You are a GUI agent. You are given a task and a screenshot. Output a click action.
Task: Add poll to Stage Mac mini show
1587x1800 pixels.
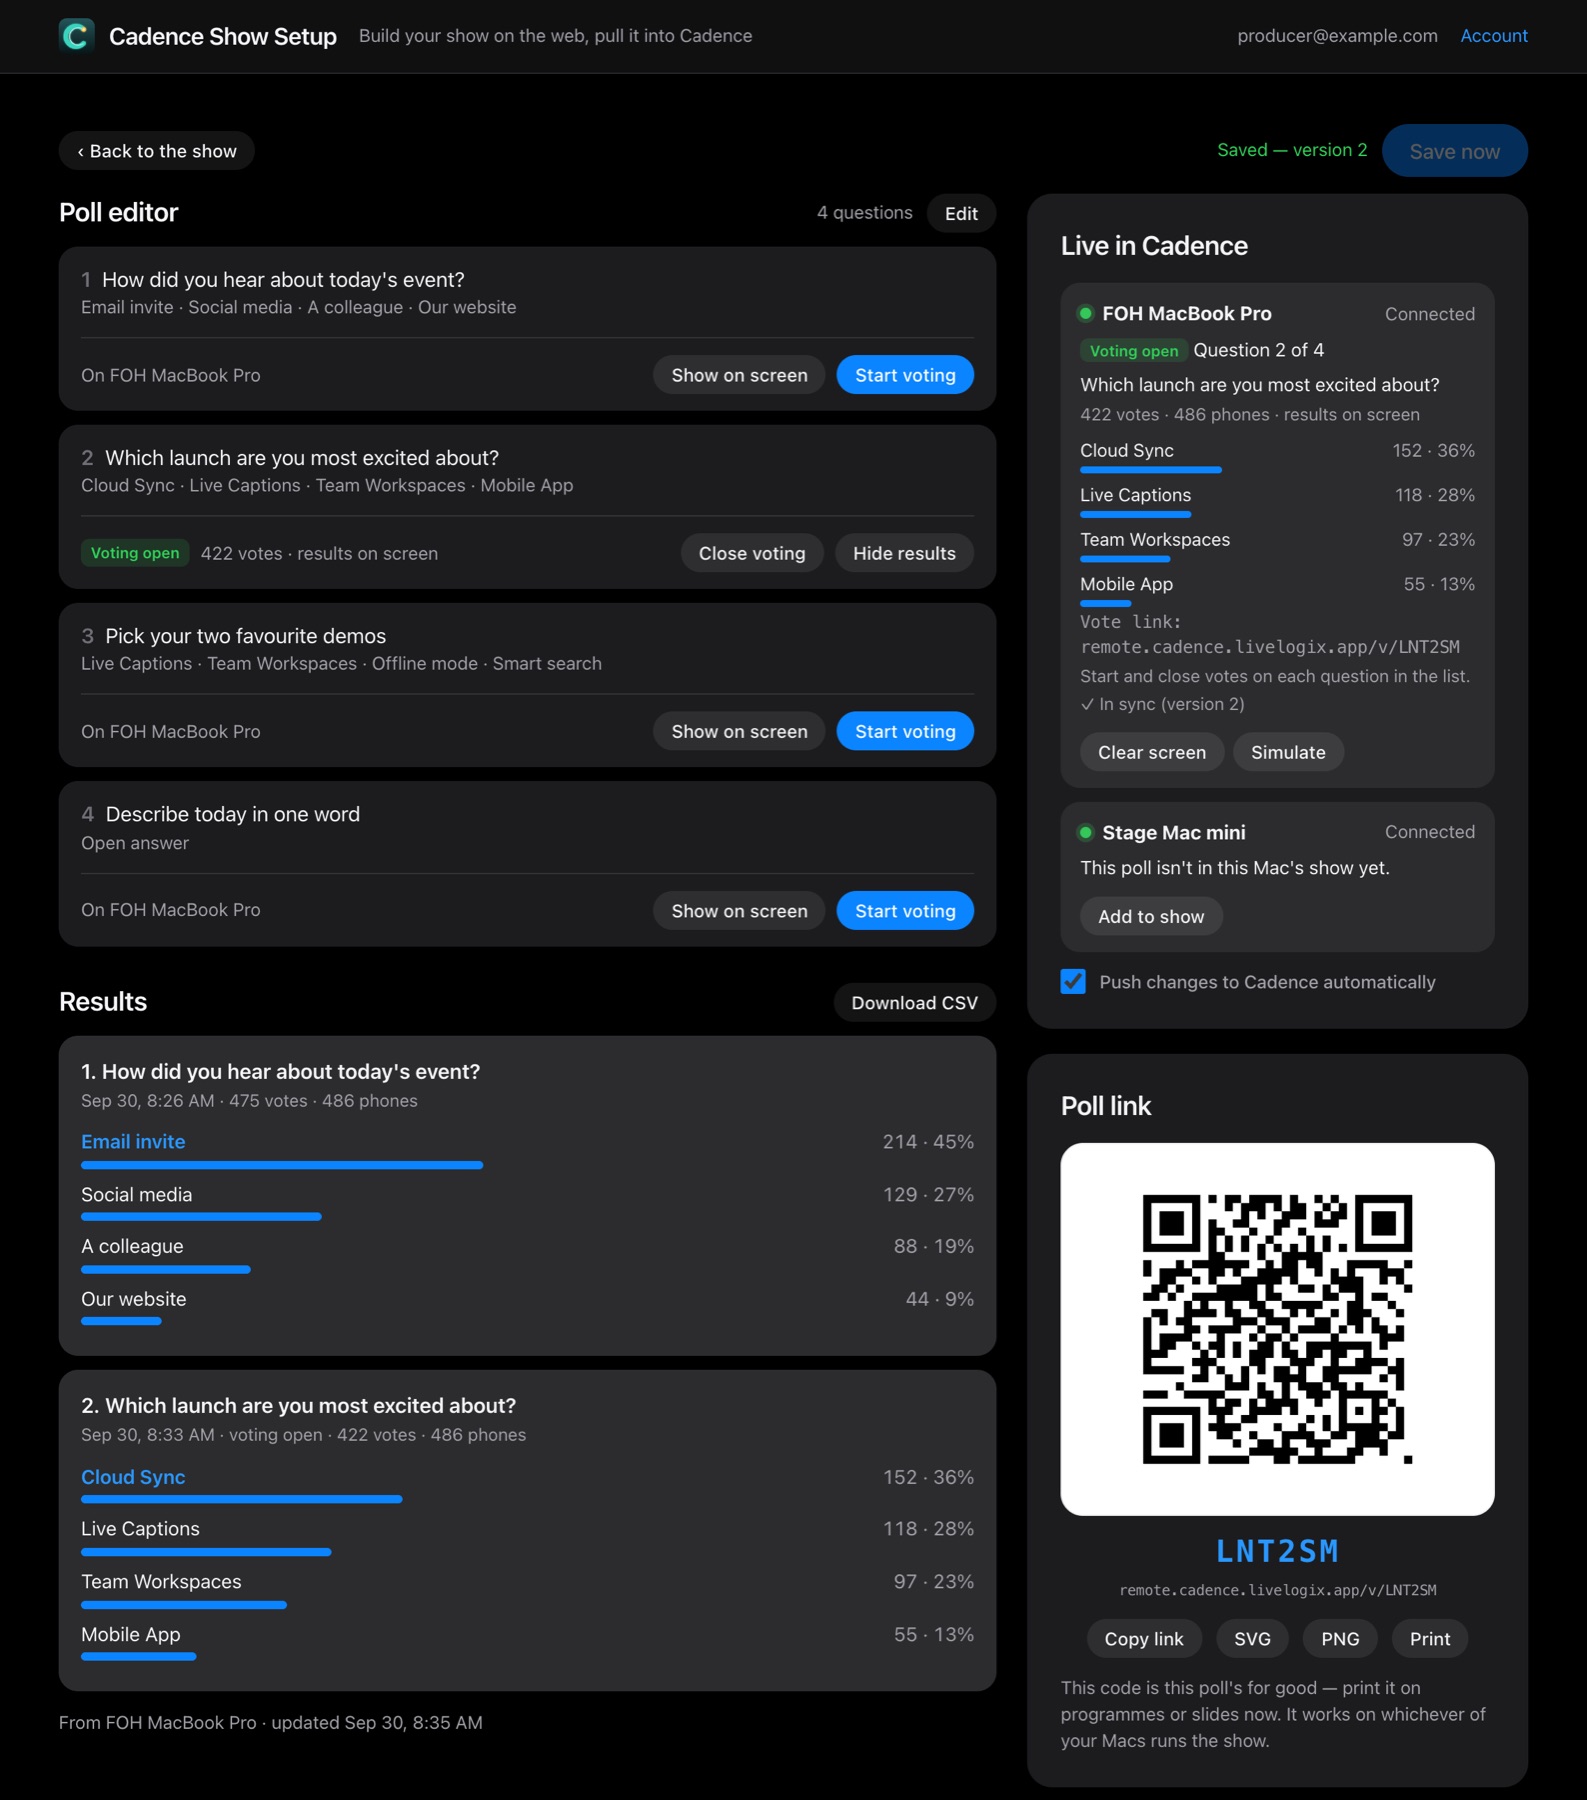1151,916
